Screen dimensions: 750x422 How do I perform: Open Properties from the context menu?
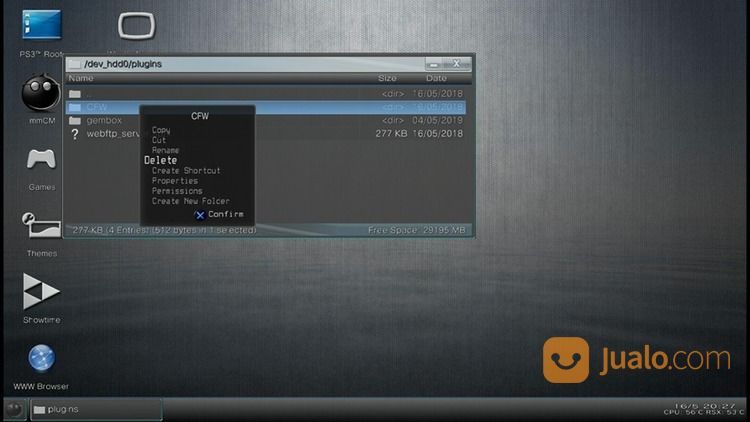[x=175, y=181]
